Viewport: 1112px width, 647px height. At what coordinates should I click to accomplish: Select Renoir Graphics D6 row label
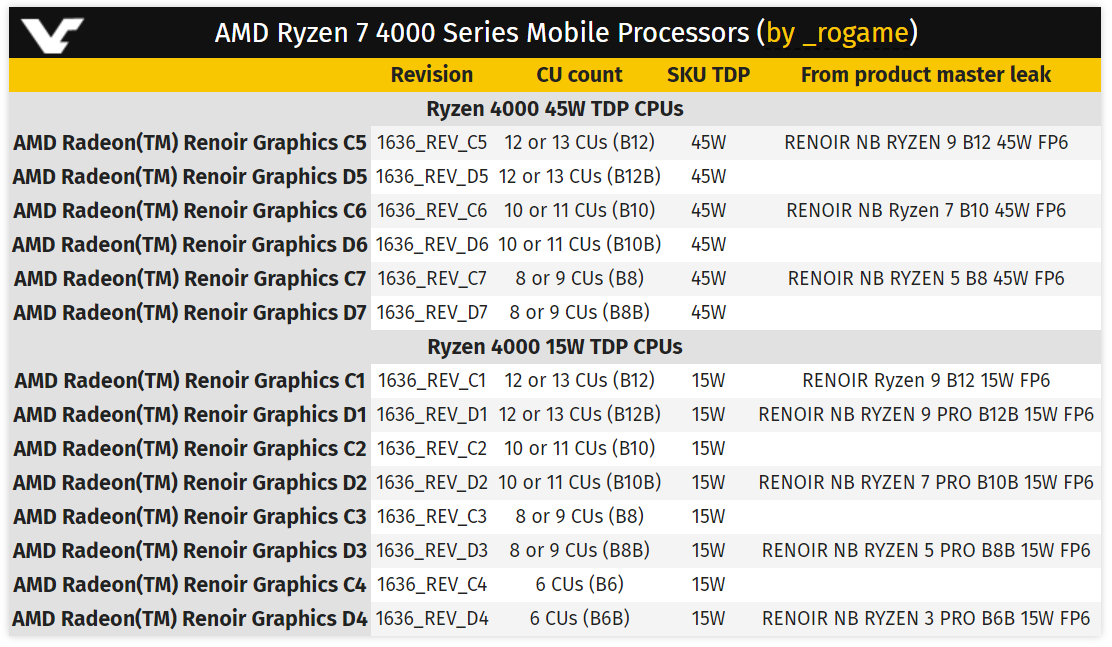[190, 245]
